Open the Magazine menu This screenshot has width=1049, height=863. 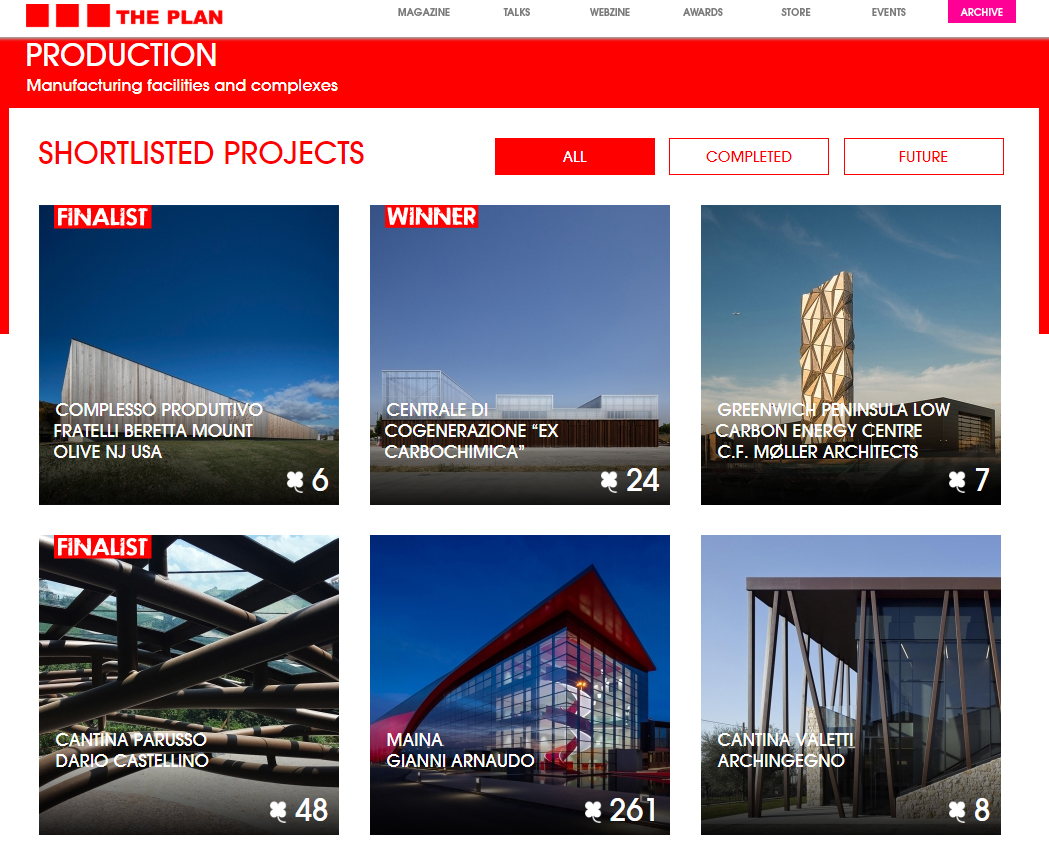coord(424,13)
